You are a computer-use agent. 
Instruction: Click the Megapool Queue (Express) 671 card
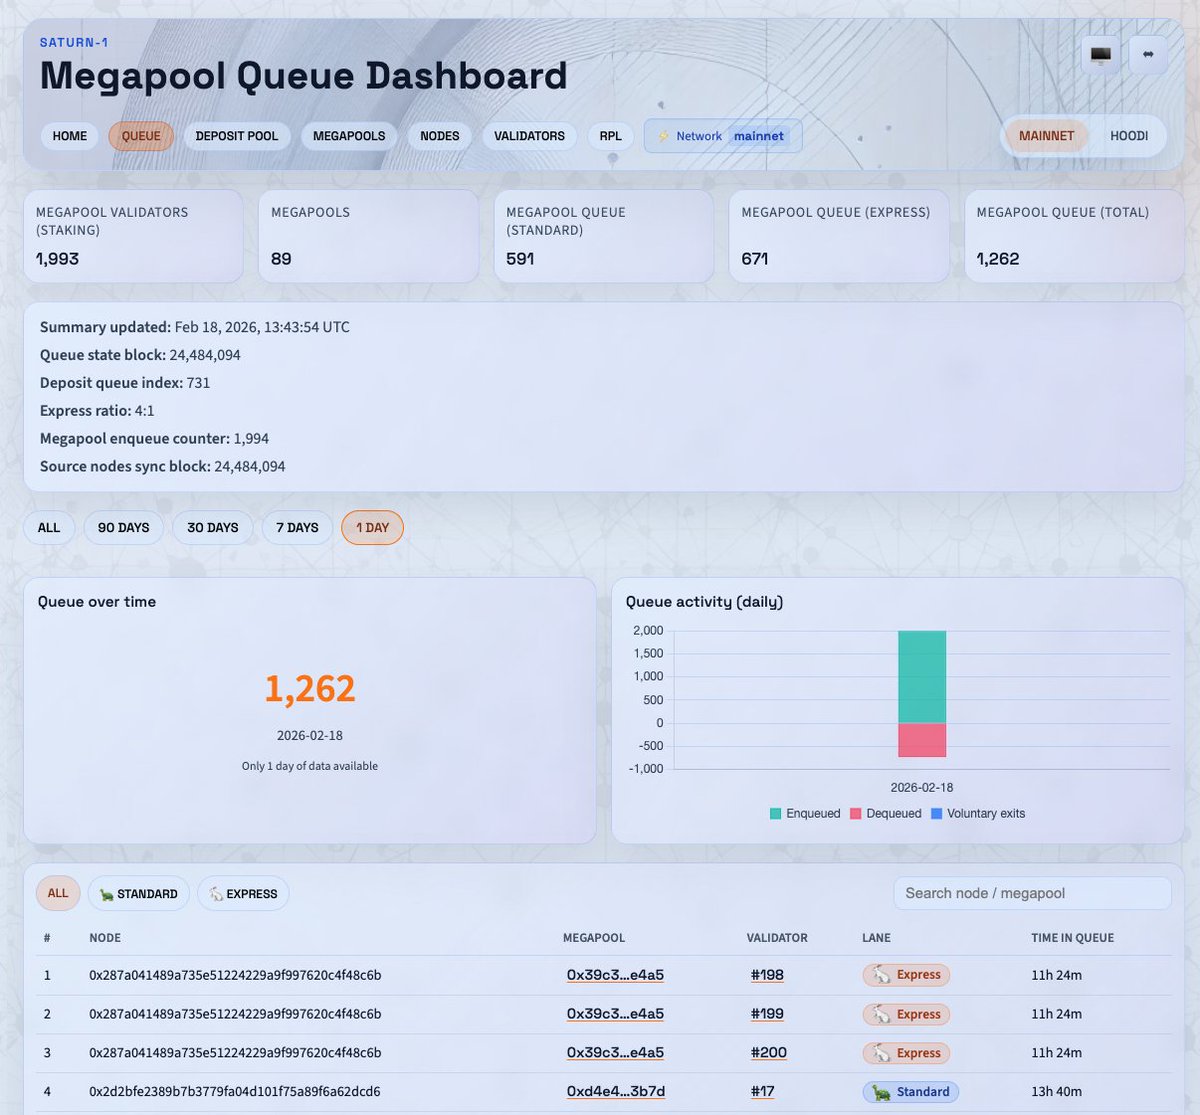click(x=839, y=236)
